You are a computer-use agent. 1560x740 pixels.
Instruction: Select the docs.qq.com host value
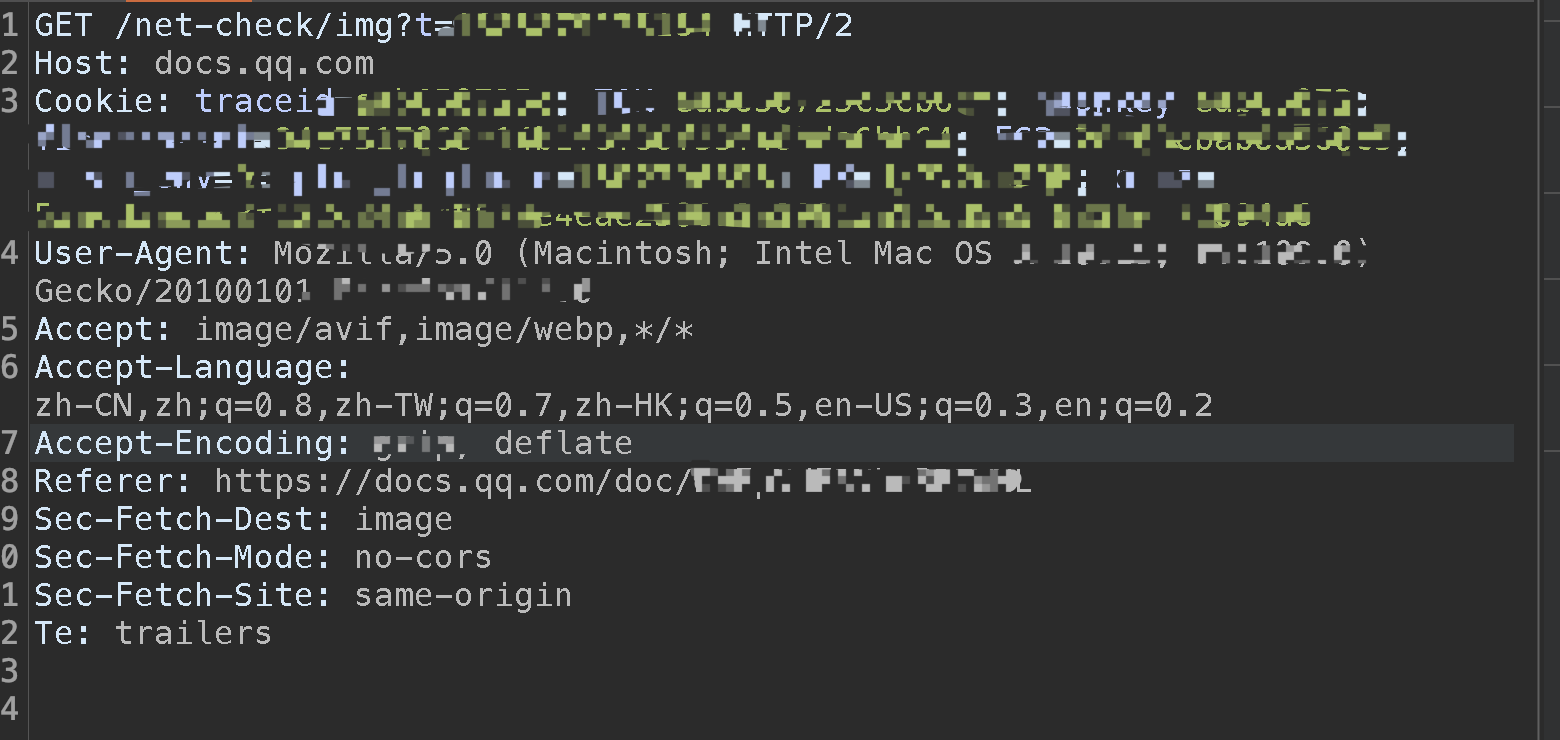tap(264, 64)
